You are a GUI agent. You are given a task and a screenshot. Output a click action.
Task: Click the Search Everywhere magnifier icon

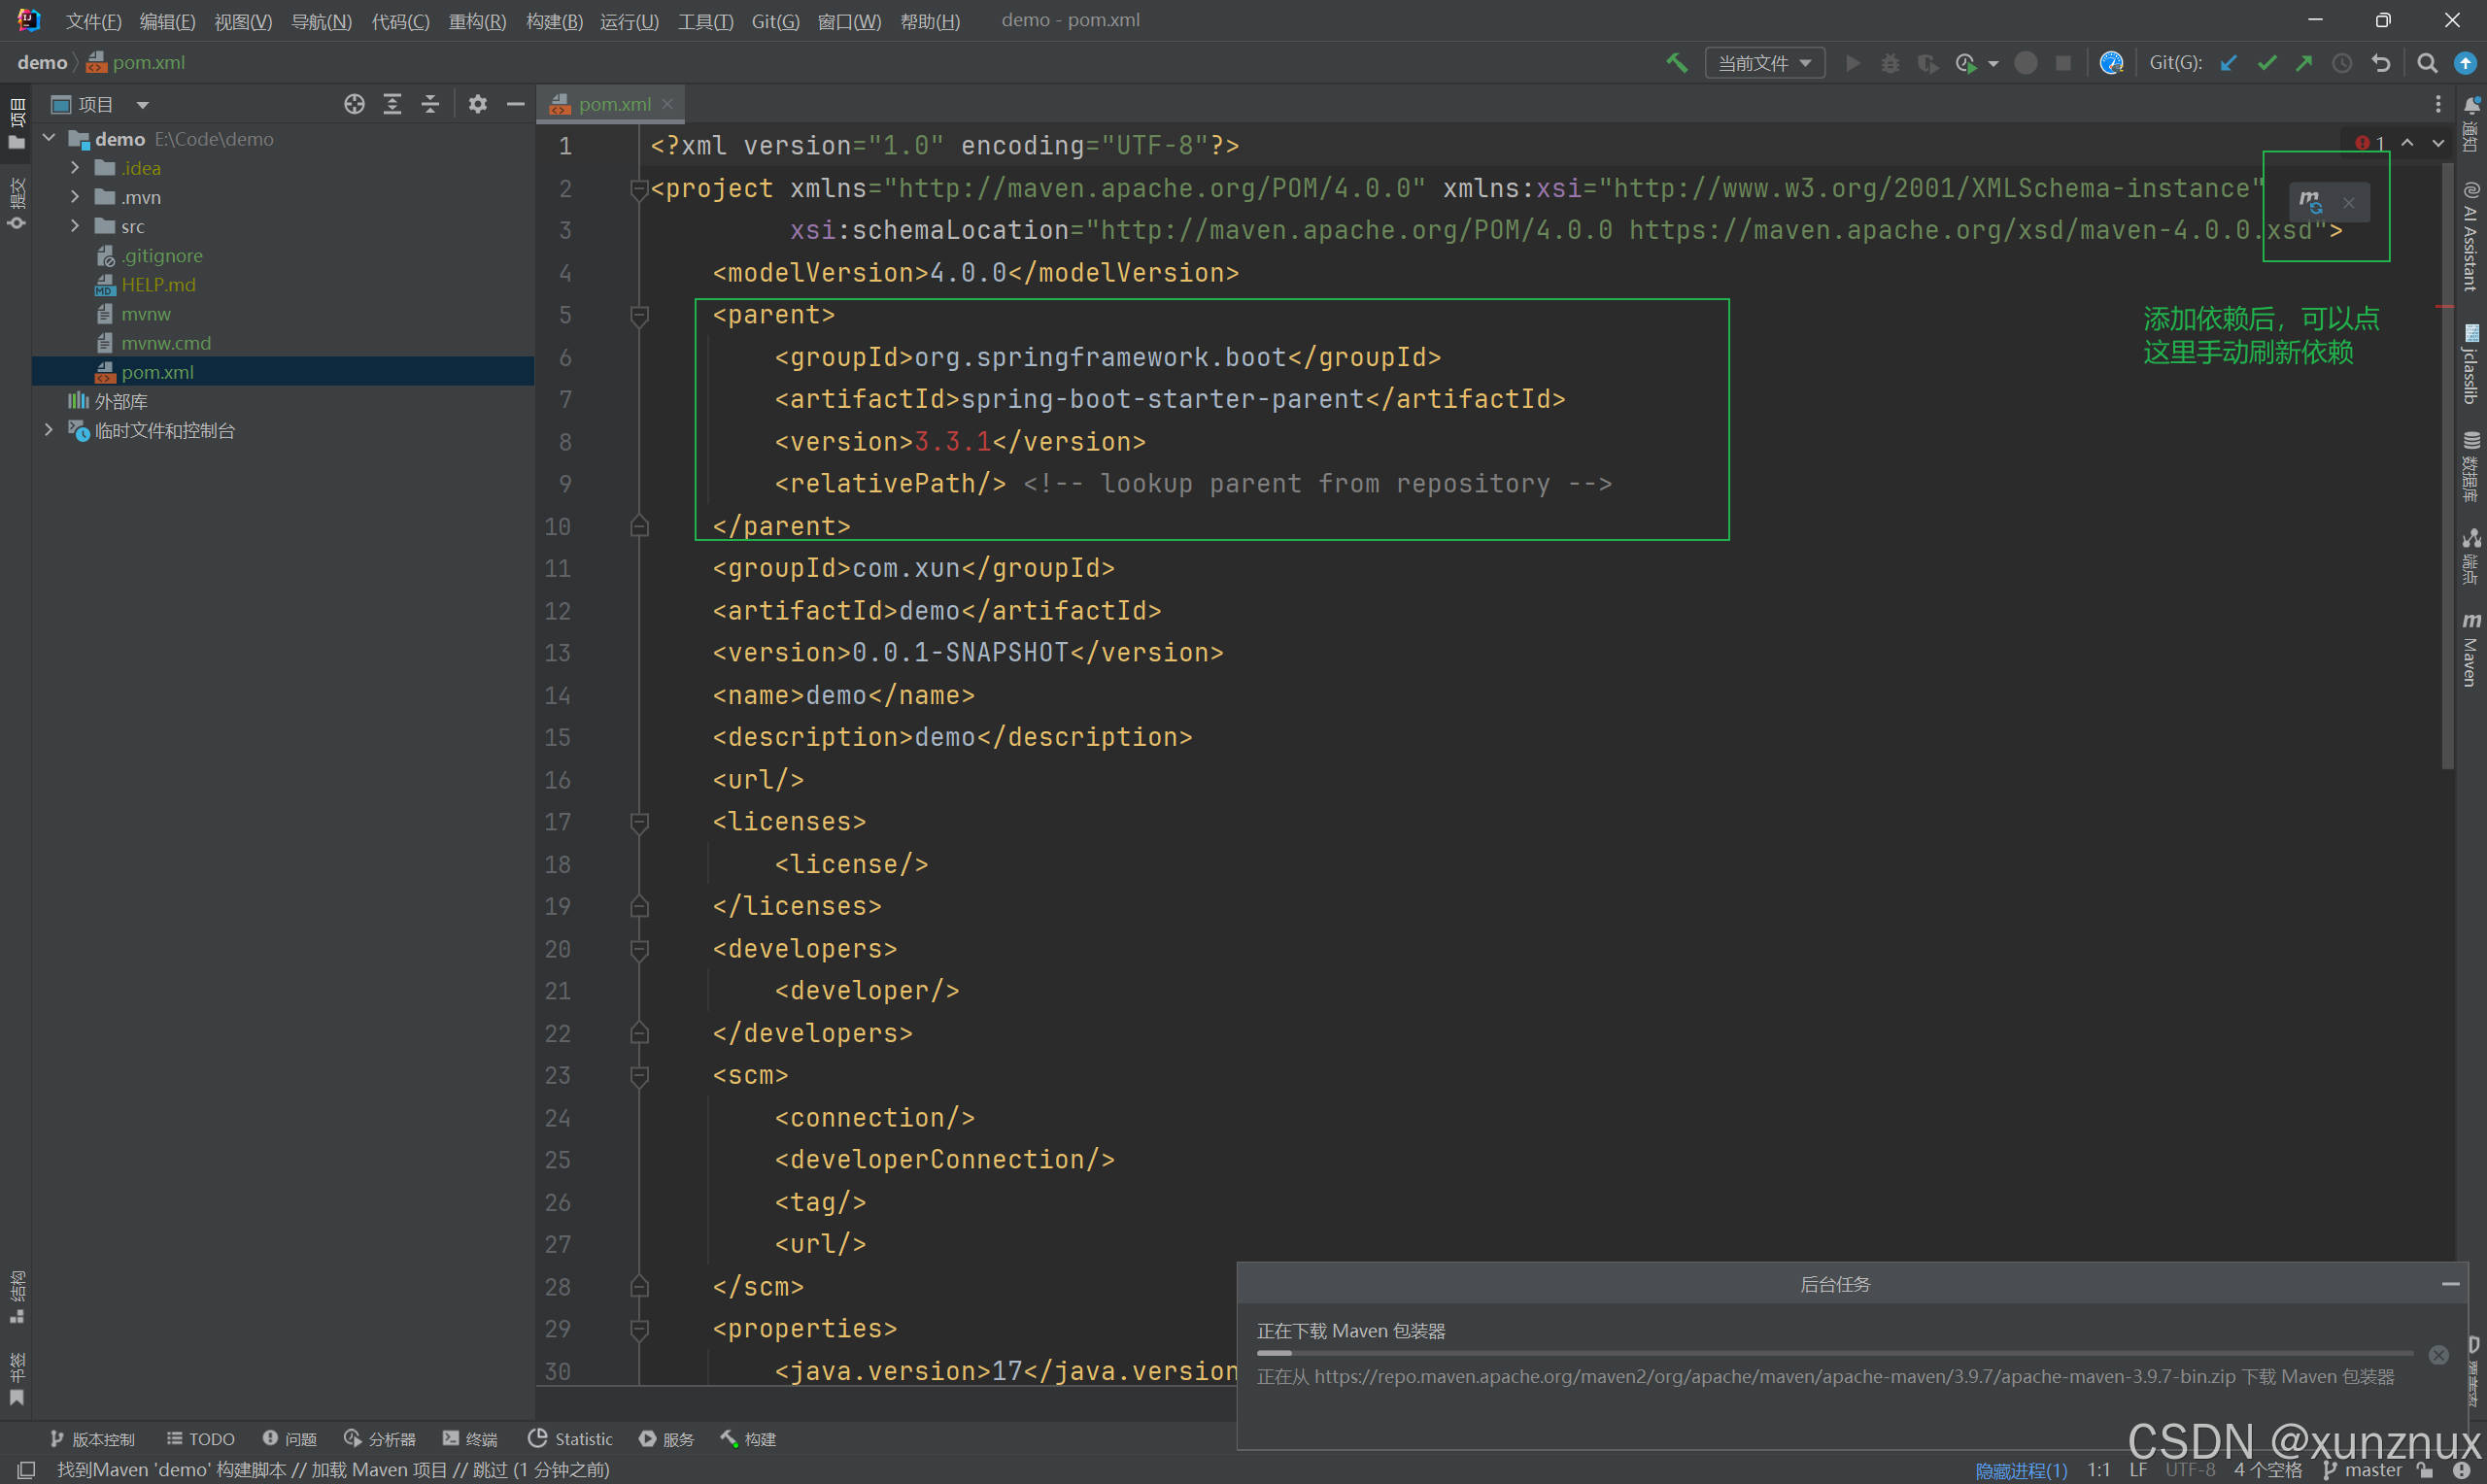point(2427,63)
